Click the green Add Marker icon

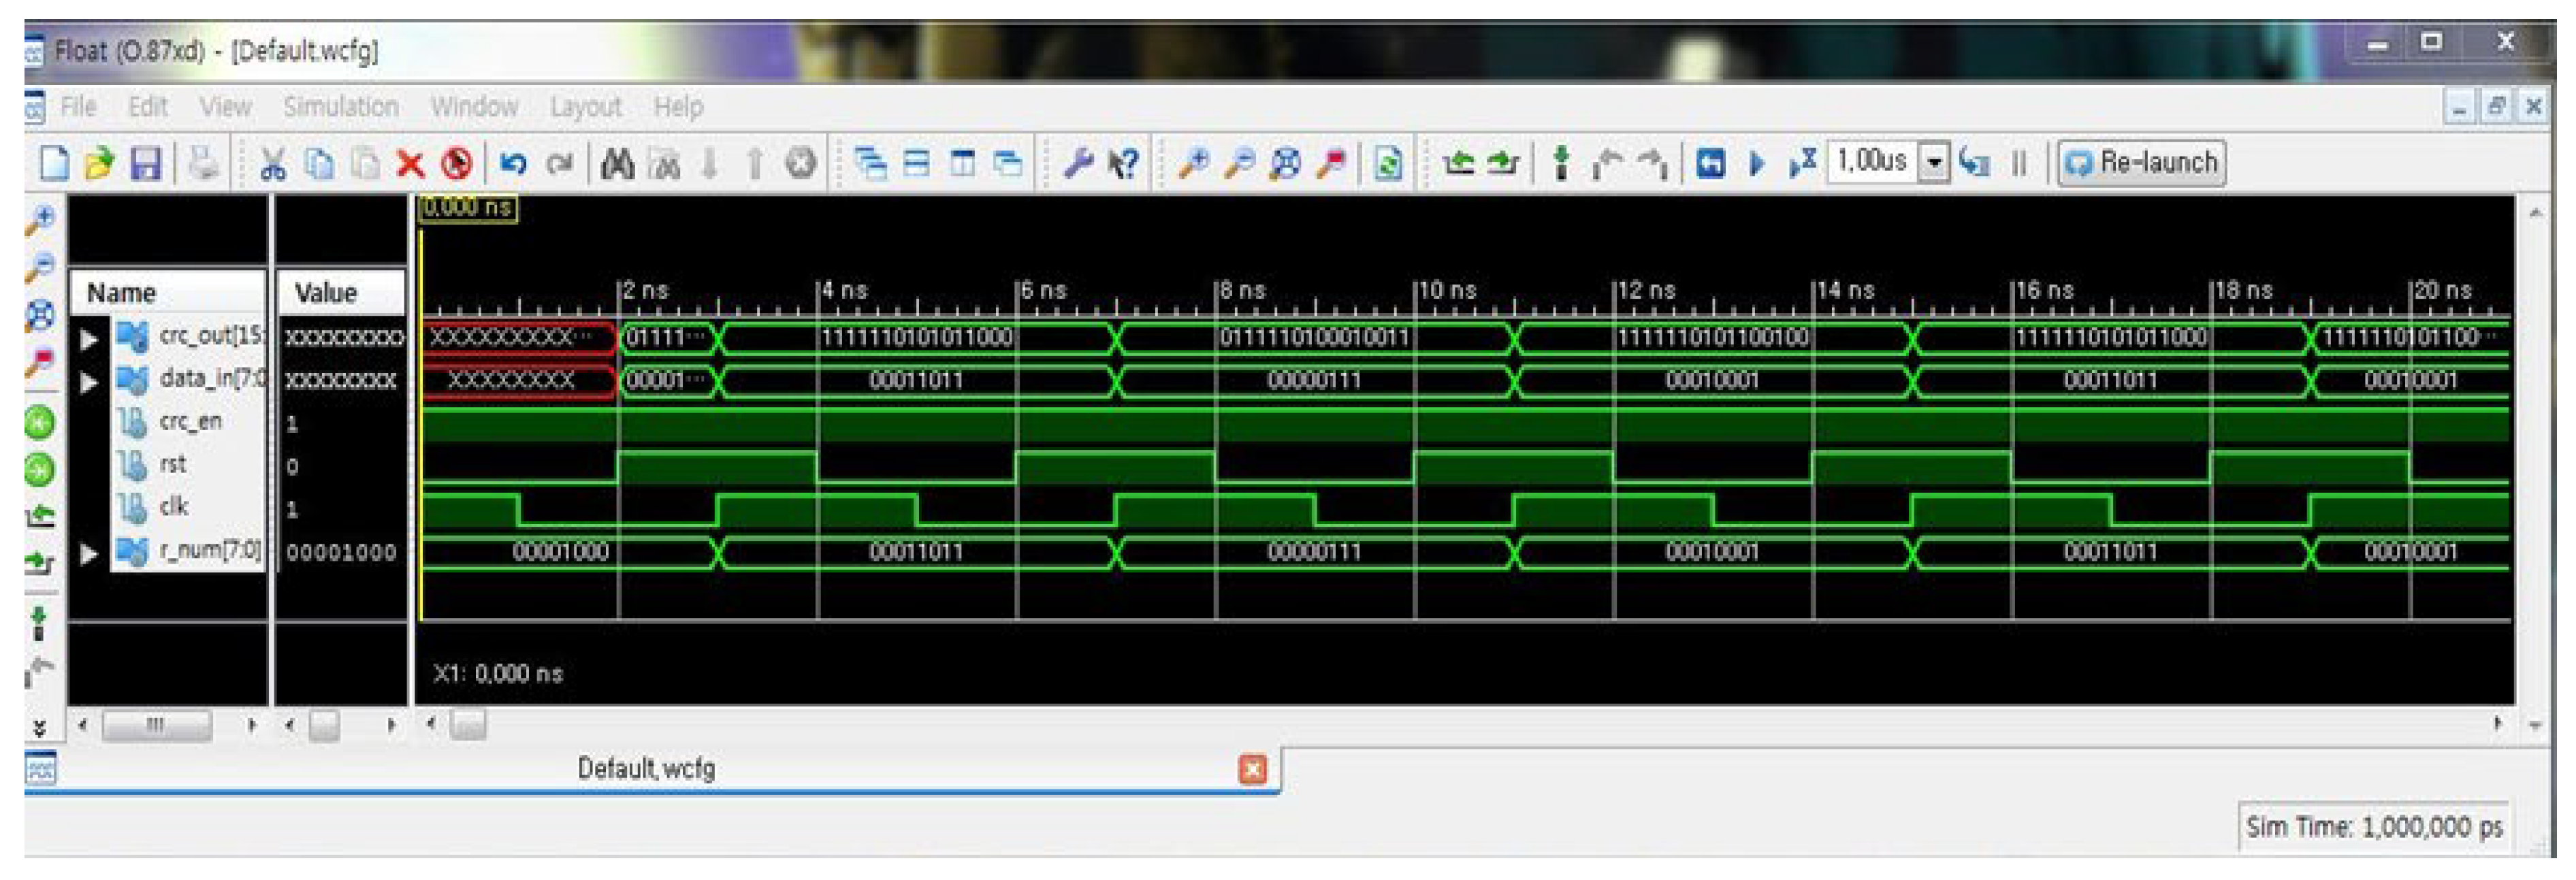click(1561, 163)
